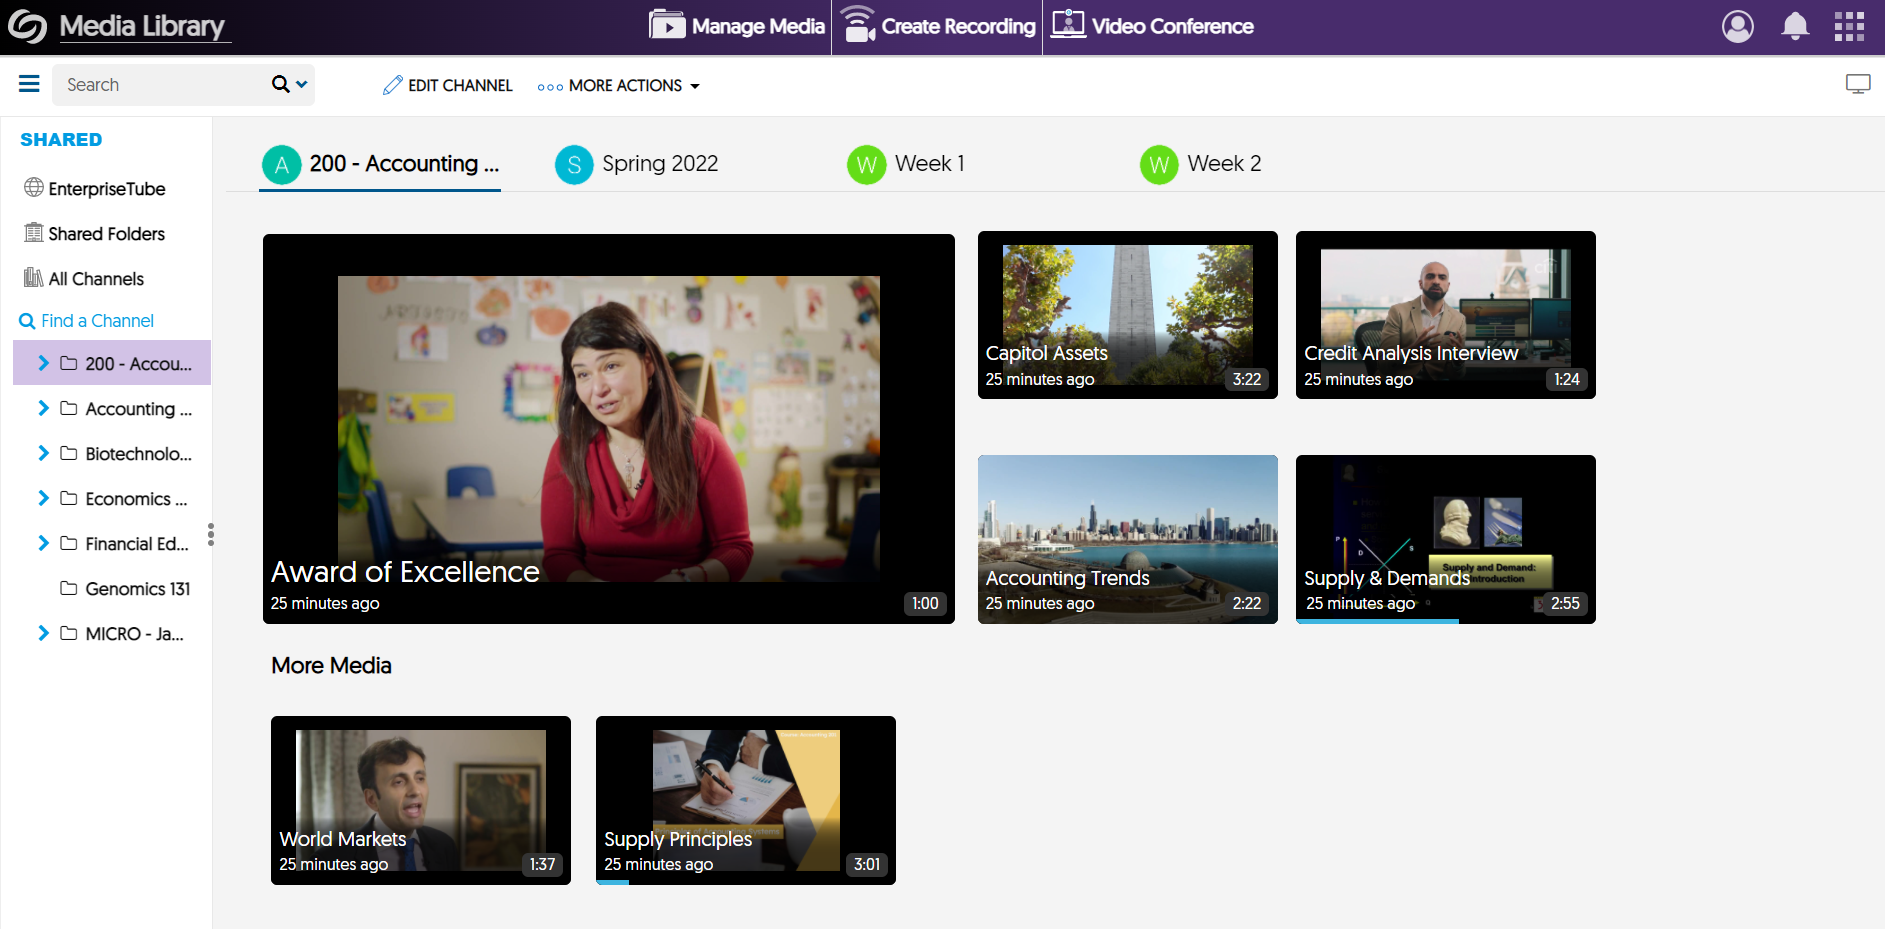This screenshot has height=929, width=1885.
Task: Click the display monitor icon
Action: coord(1857,84)
